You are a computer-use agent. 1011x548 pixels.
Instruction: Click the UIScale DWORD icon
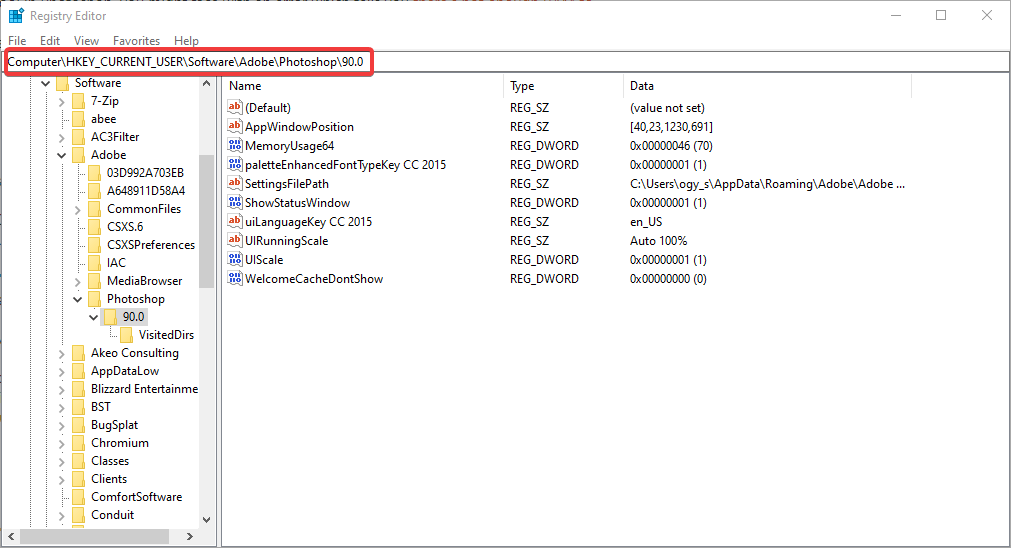[x=235, y=259]
